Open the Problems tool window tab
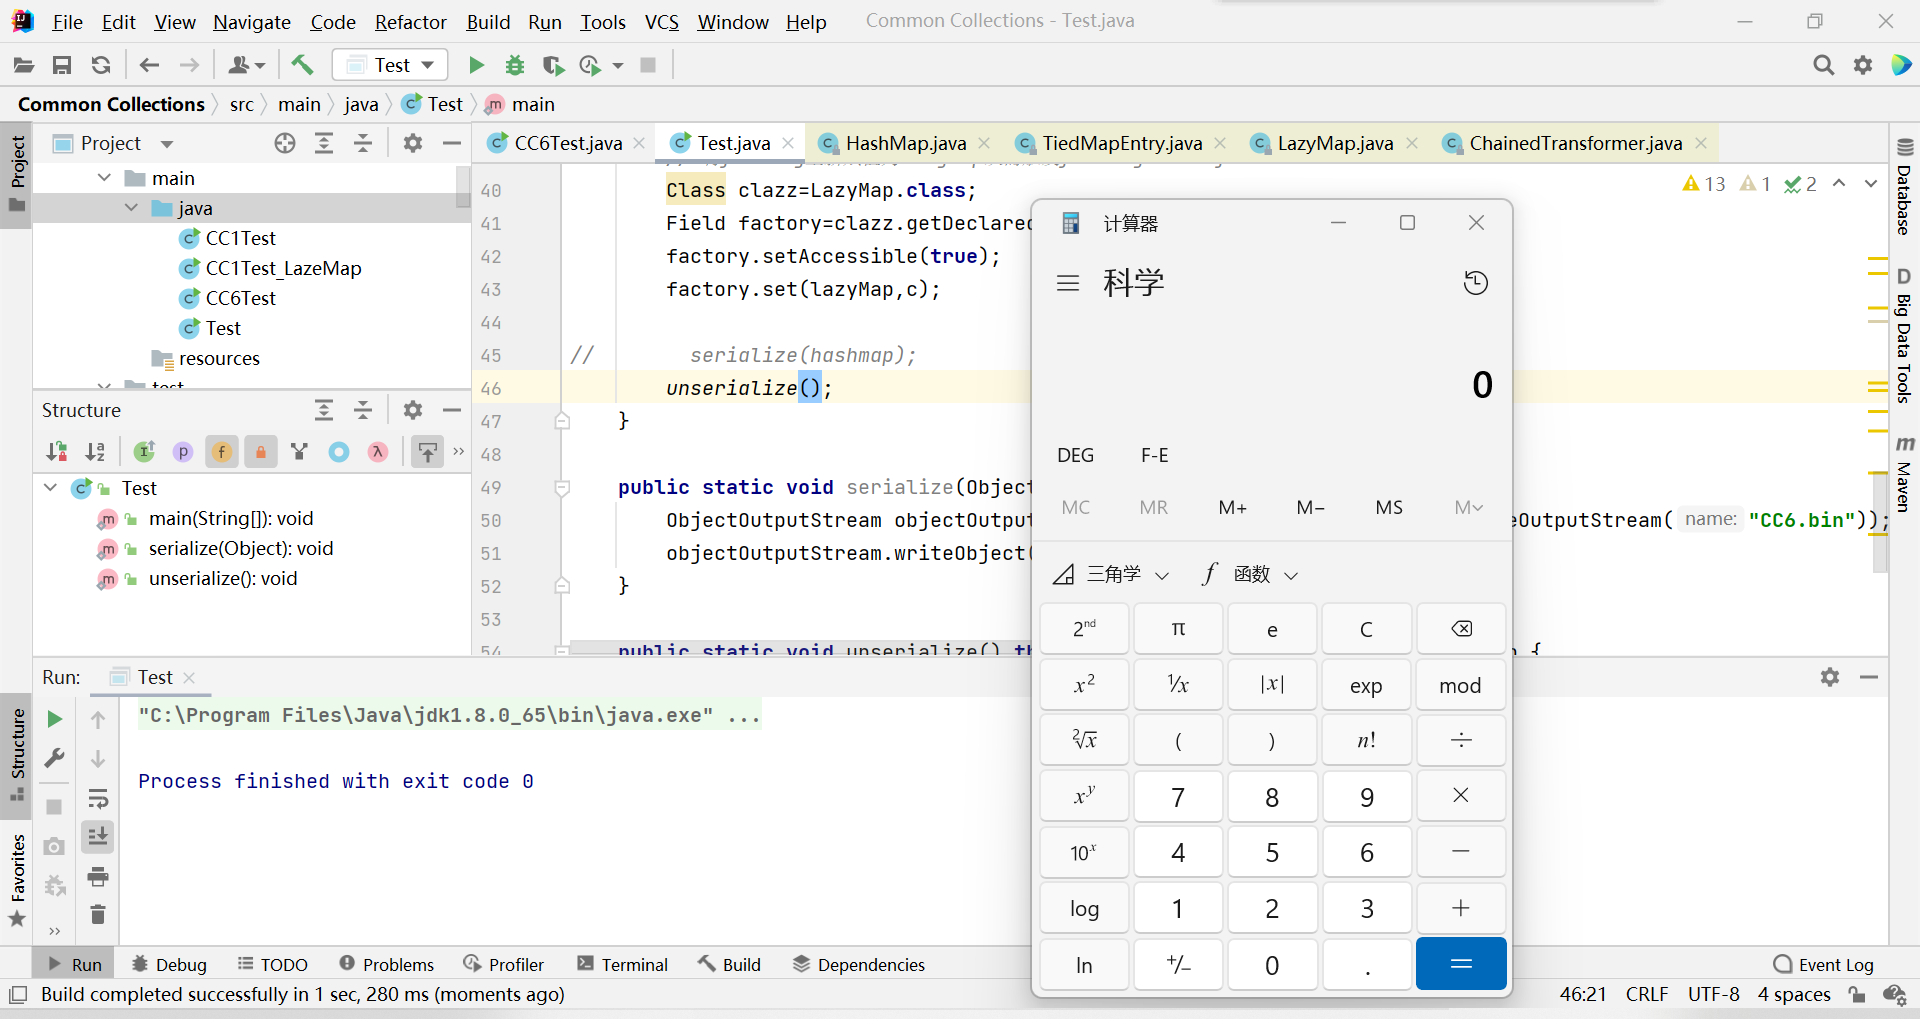This screenshot has width=1920, height=1019. pyautogui.click(x=386, y=964)
